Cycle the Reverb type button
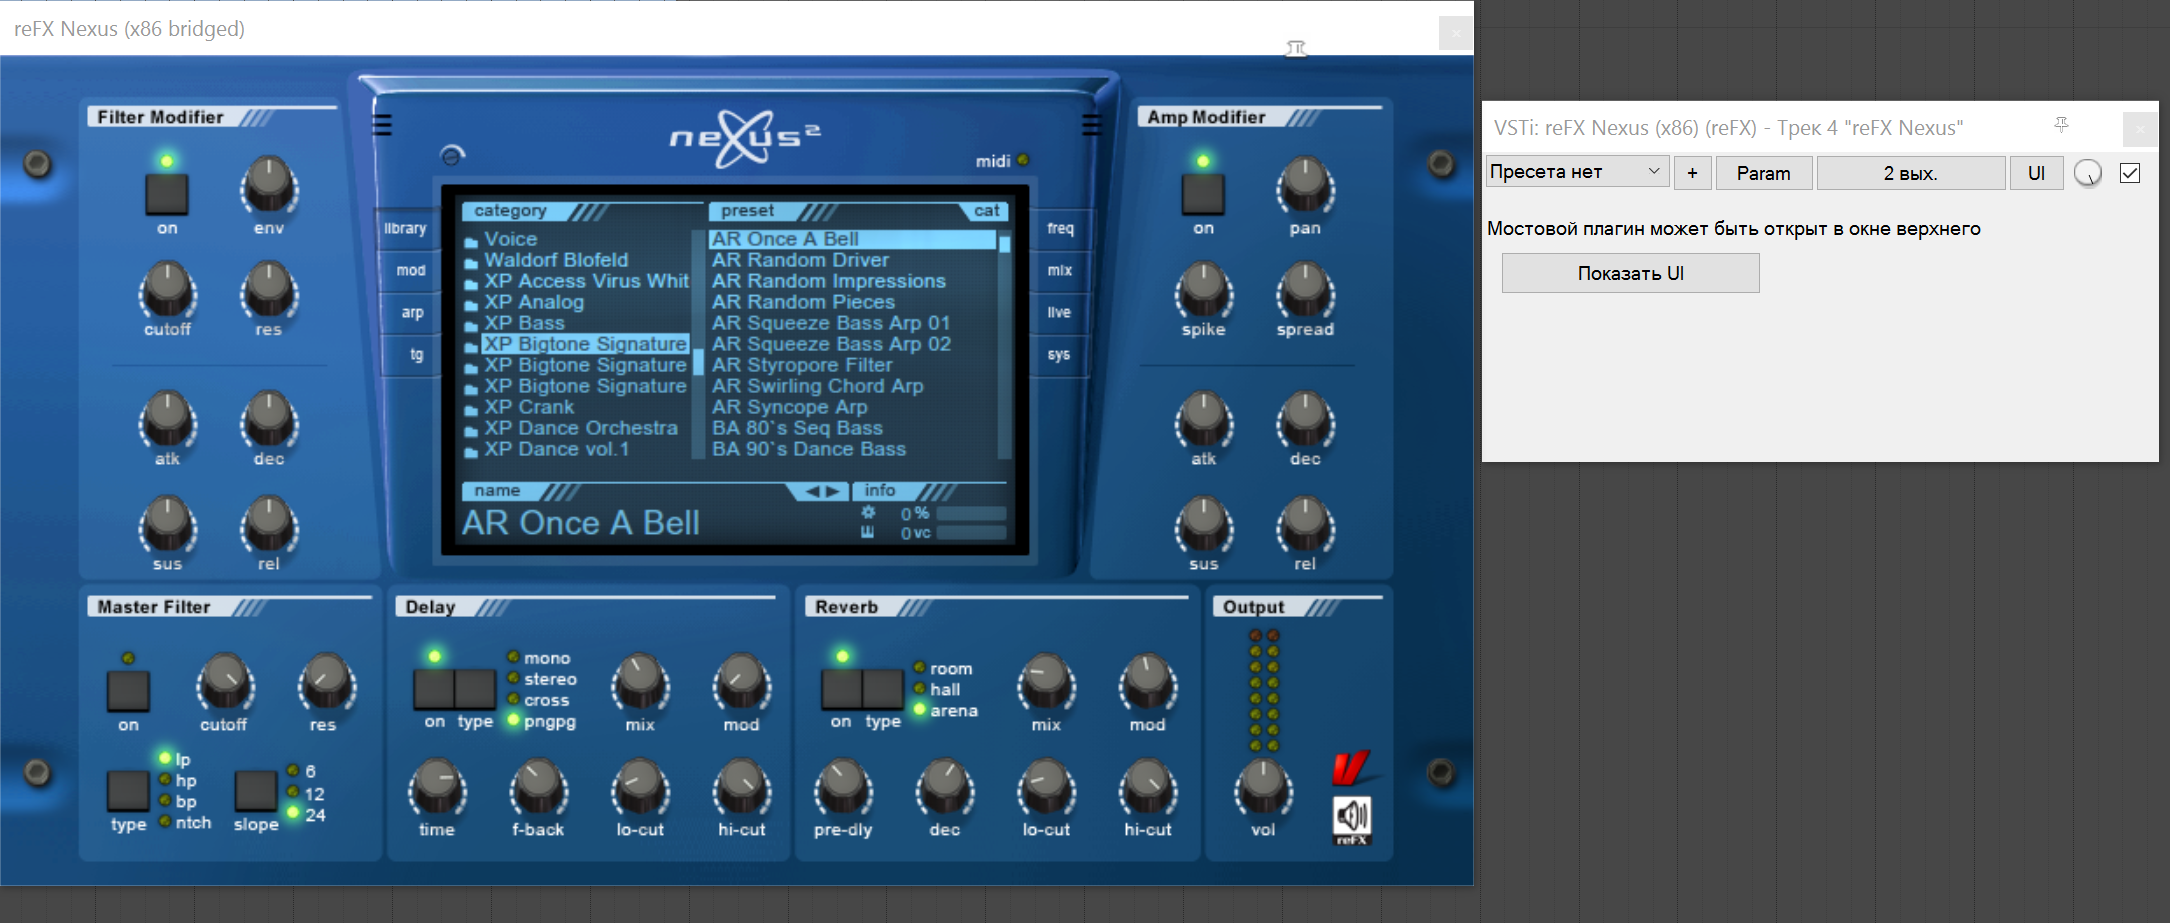 click(x=884, y=688)
